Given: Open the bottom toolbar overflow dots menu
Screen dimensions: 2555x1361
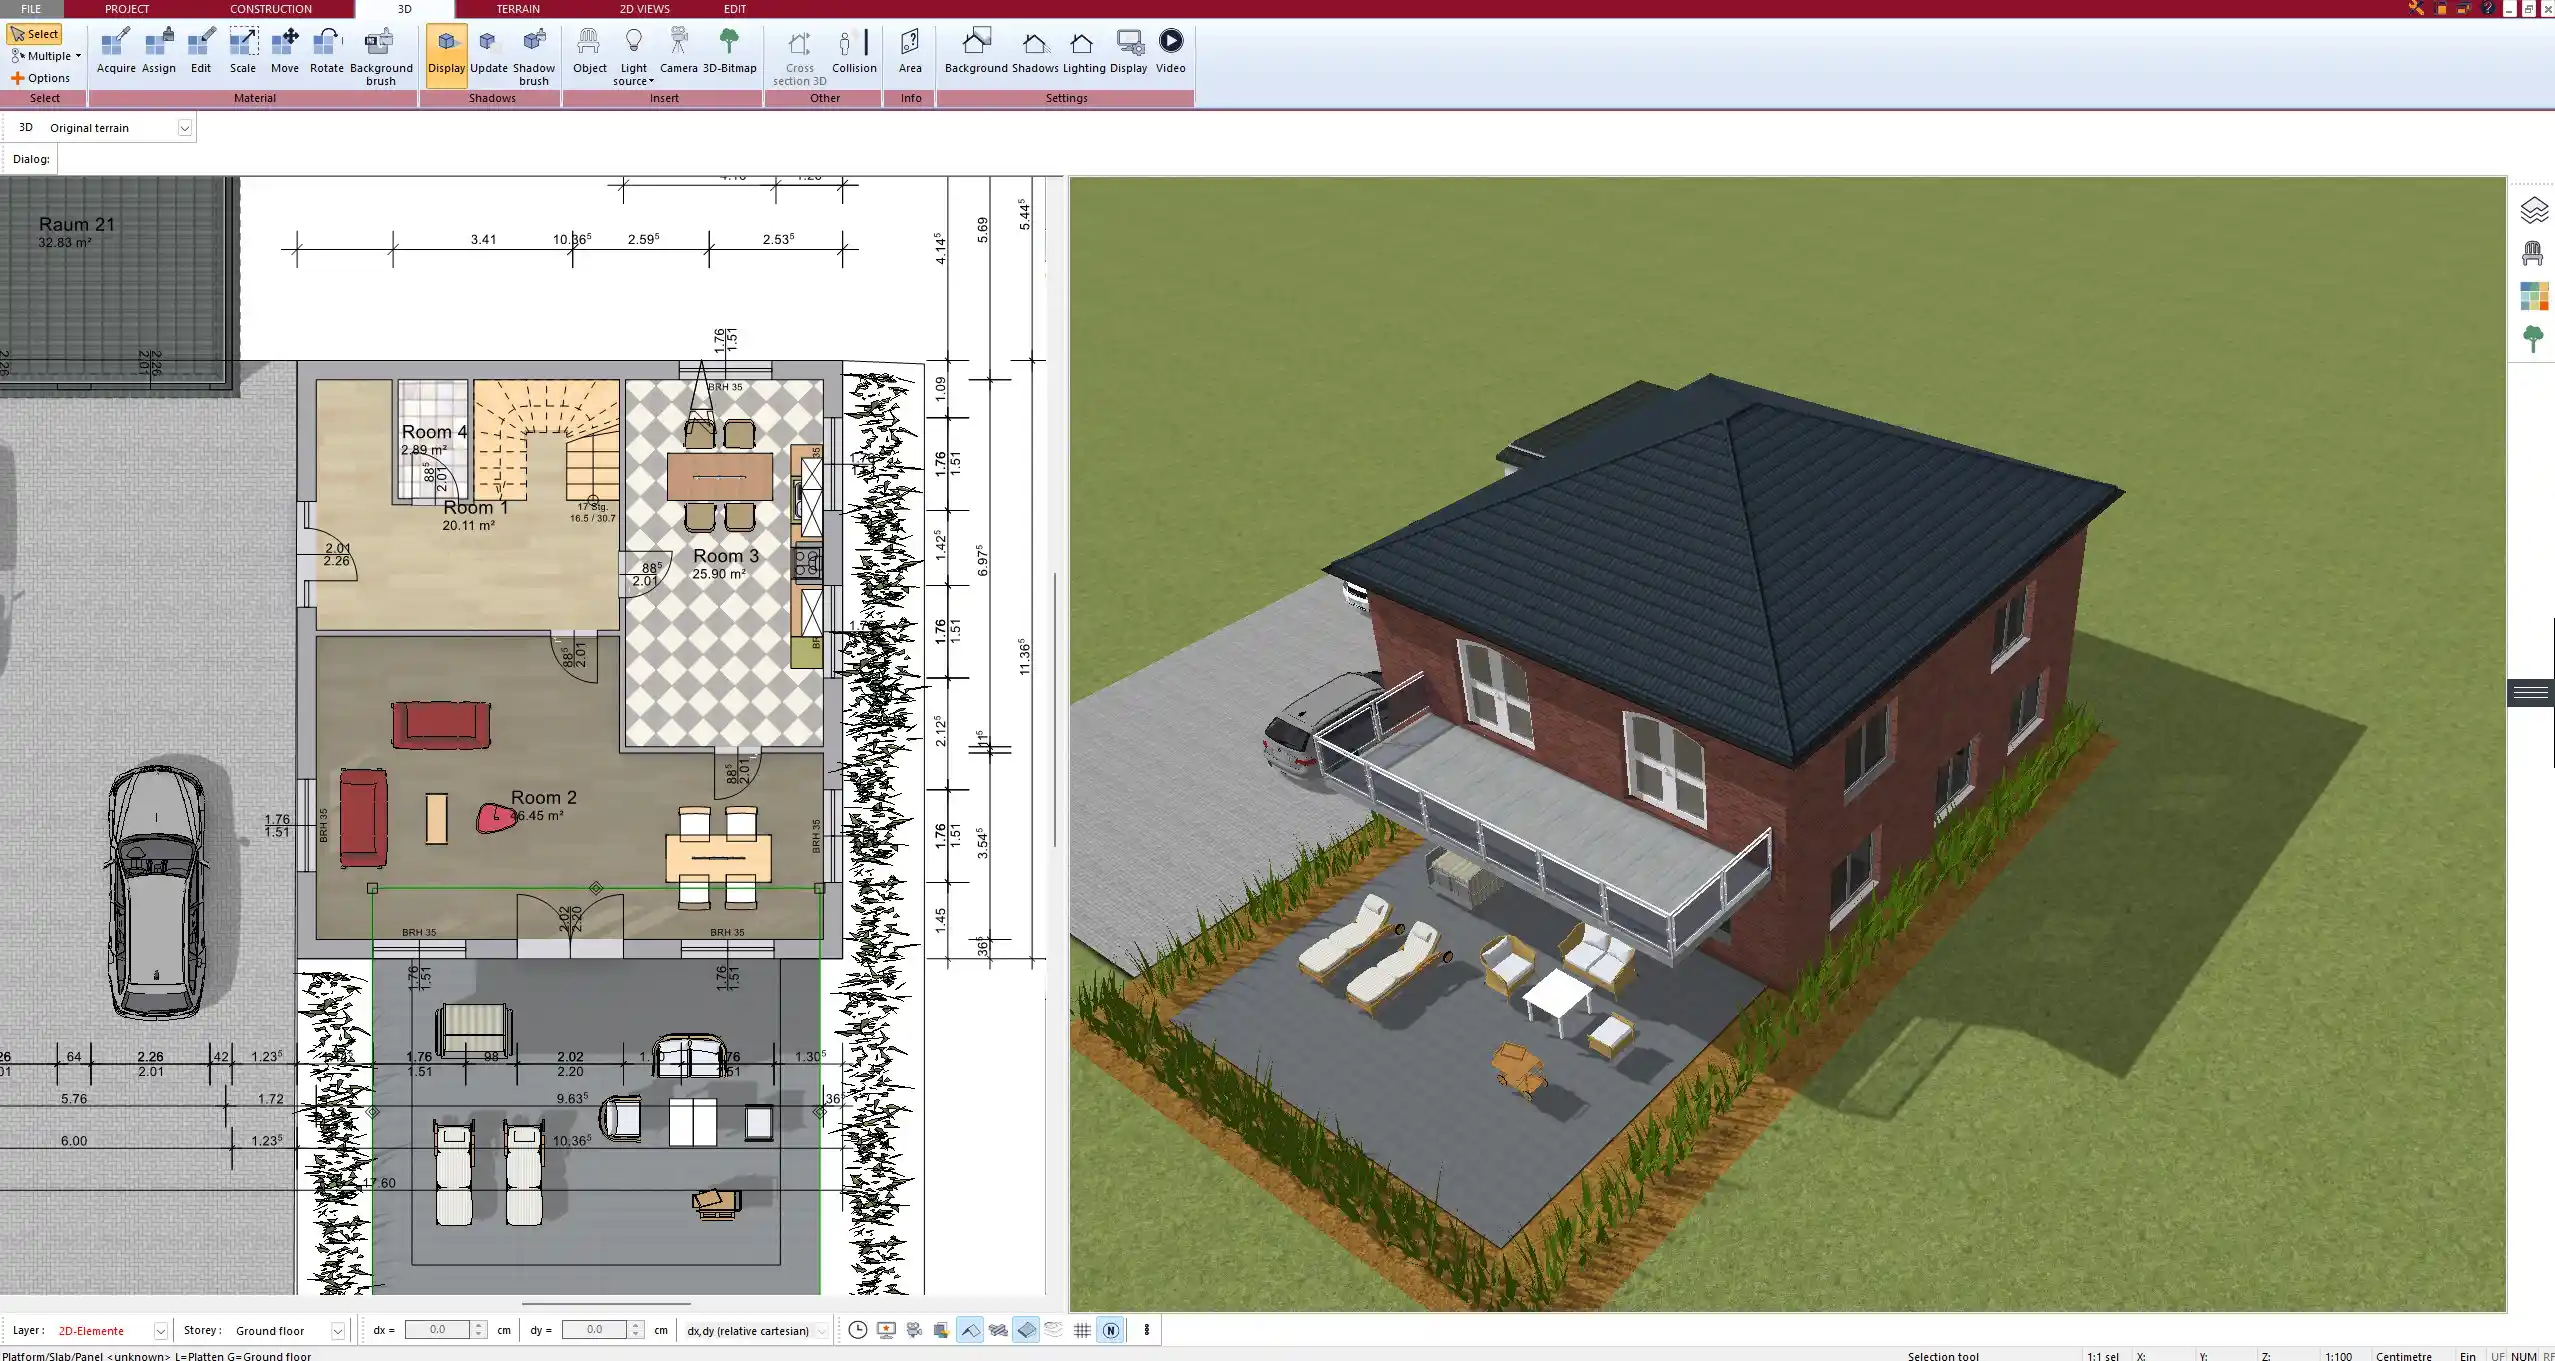Looking at the screenshot, I should pyautogui.click(x=1146, y=1330).
